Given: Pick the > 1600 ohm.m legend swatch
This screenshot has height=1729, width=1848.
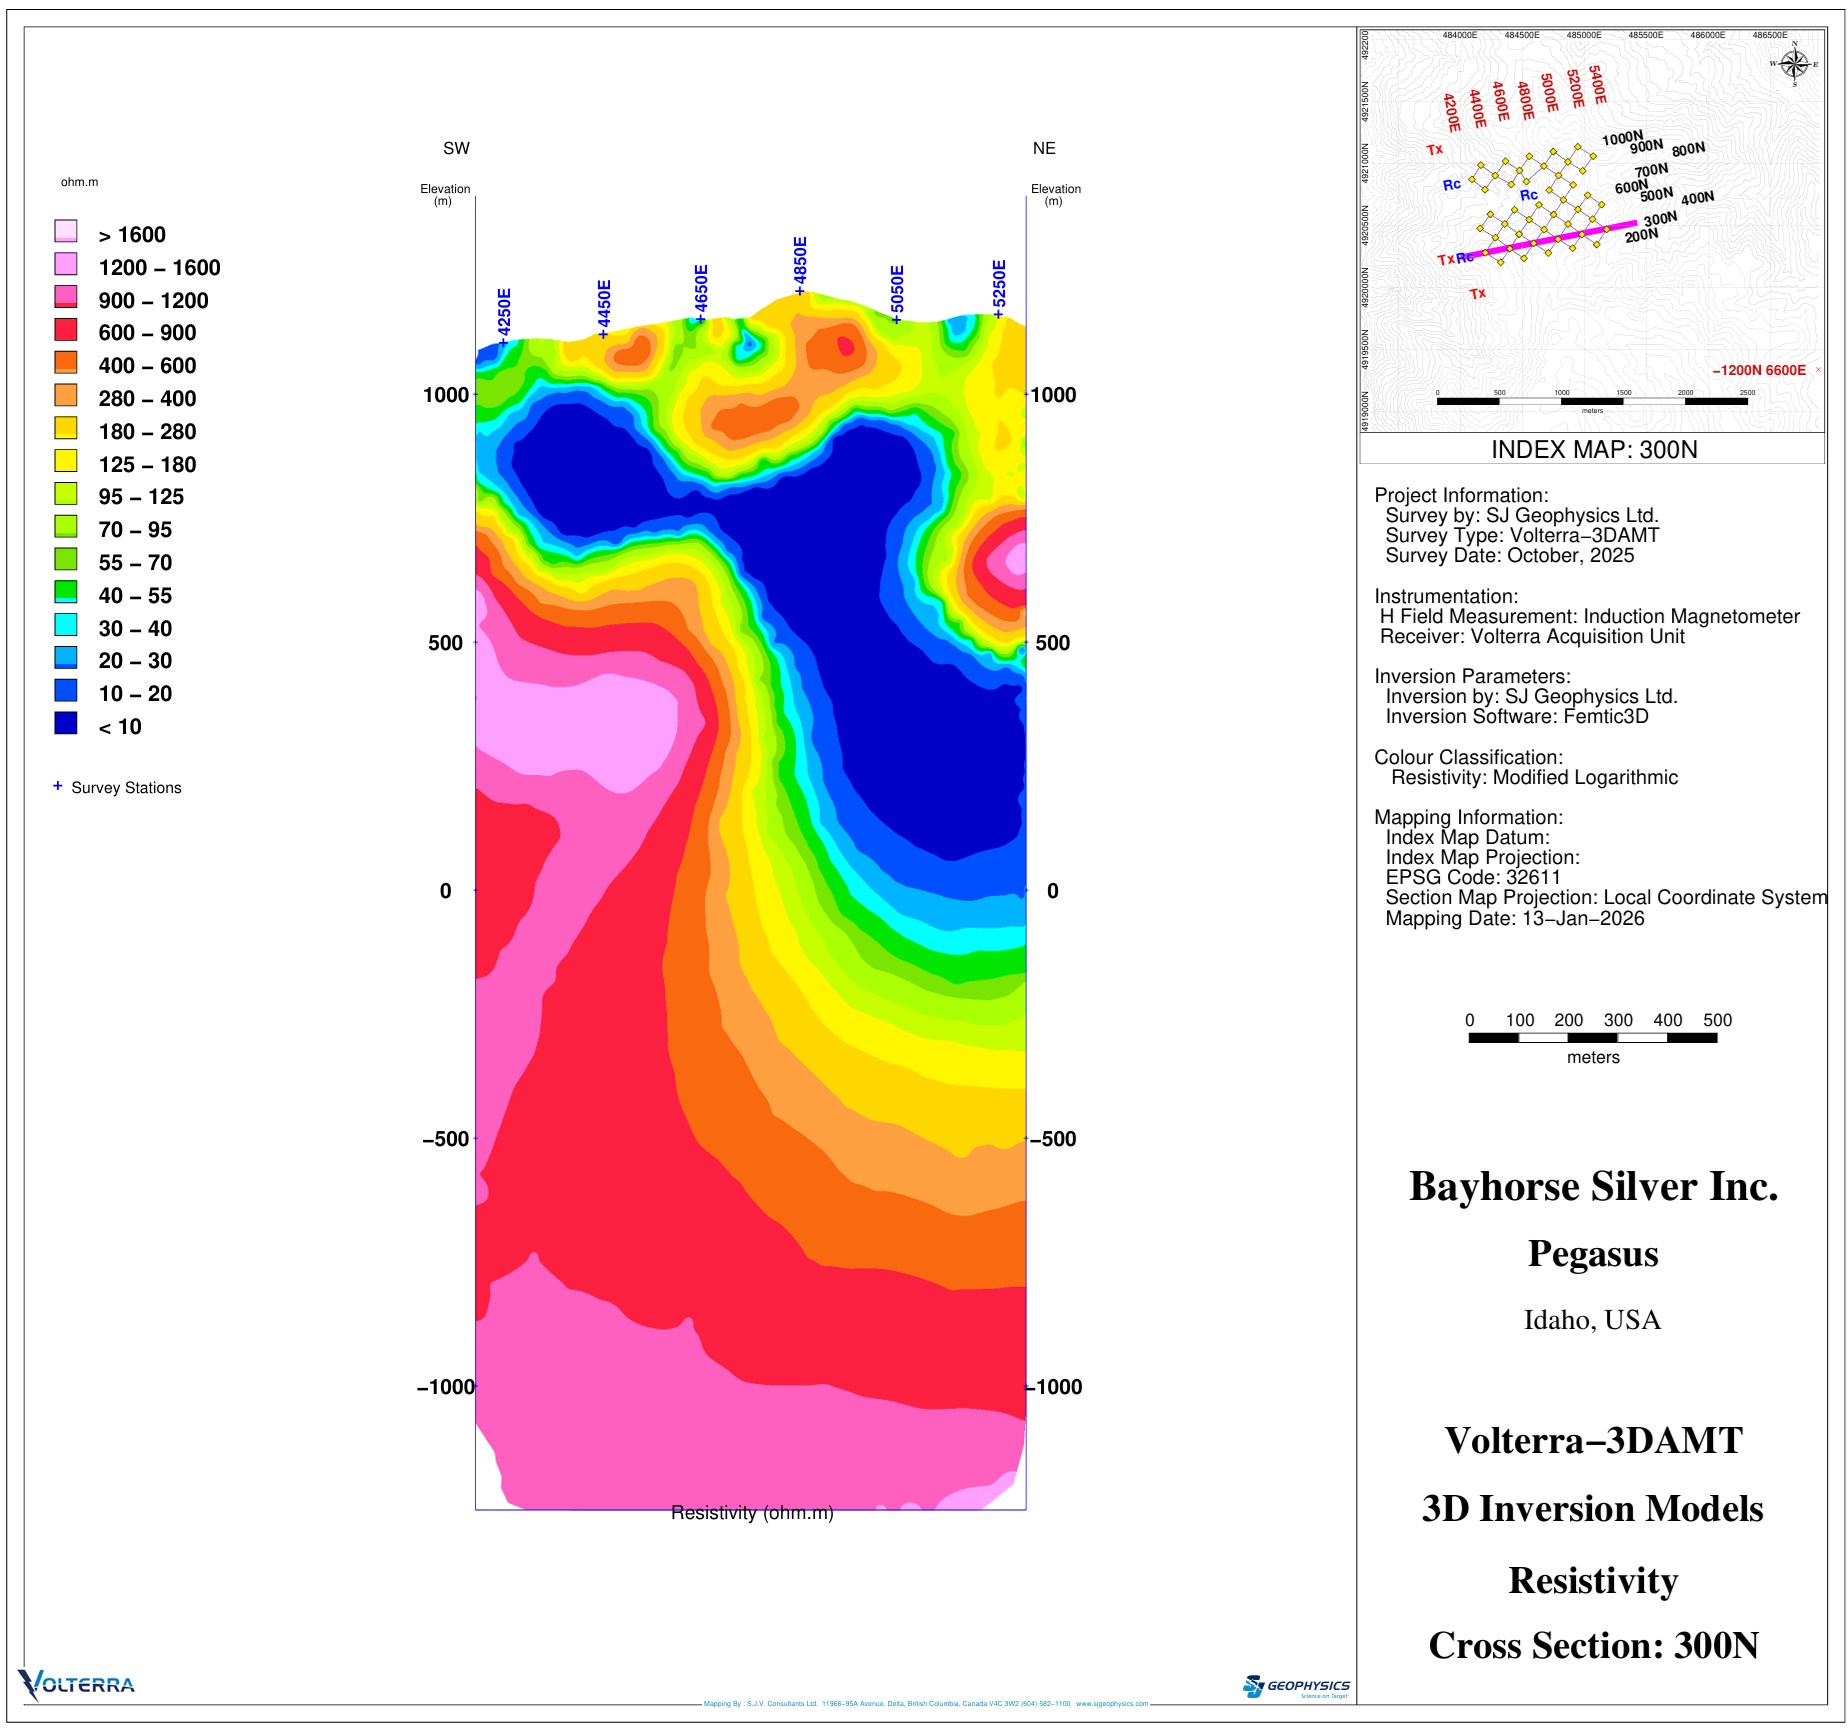Looking at the screenshot, I should point(66,232).
